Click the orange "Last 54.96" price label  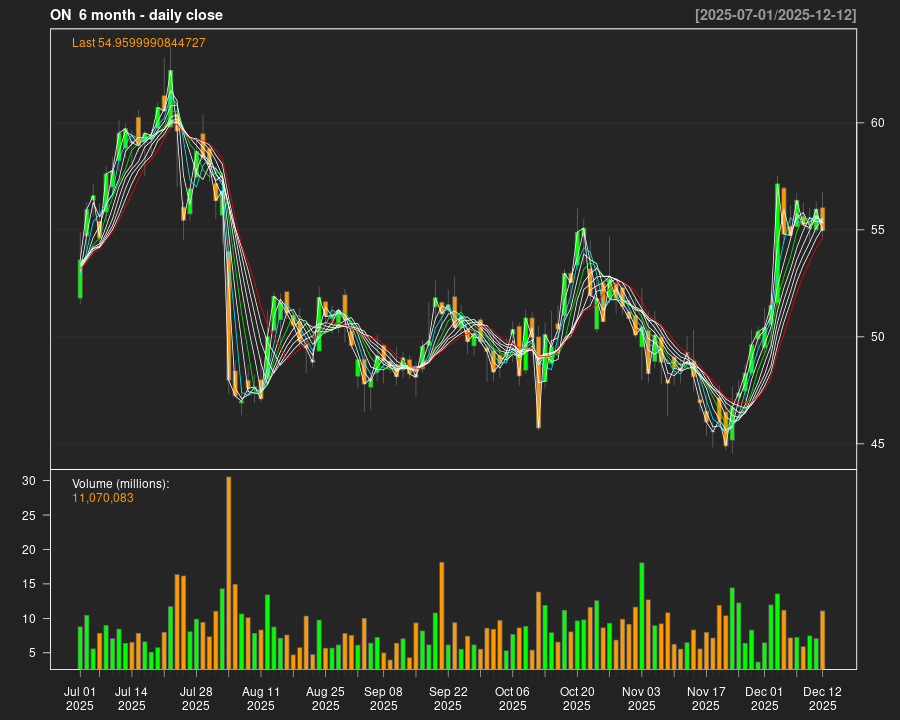point(139,43)
